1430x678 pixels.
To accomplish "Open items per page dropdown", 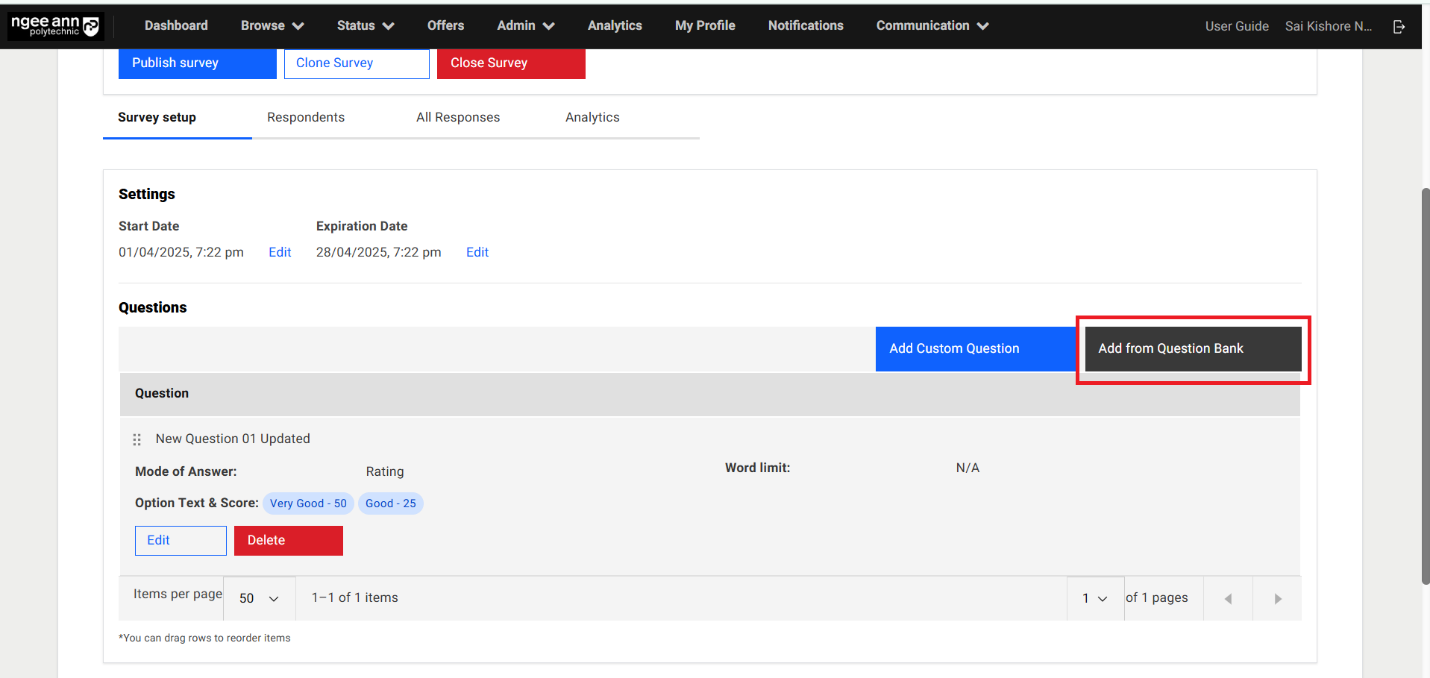I will click(259, 598).
